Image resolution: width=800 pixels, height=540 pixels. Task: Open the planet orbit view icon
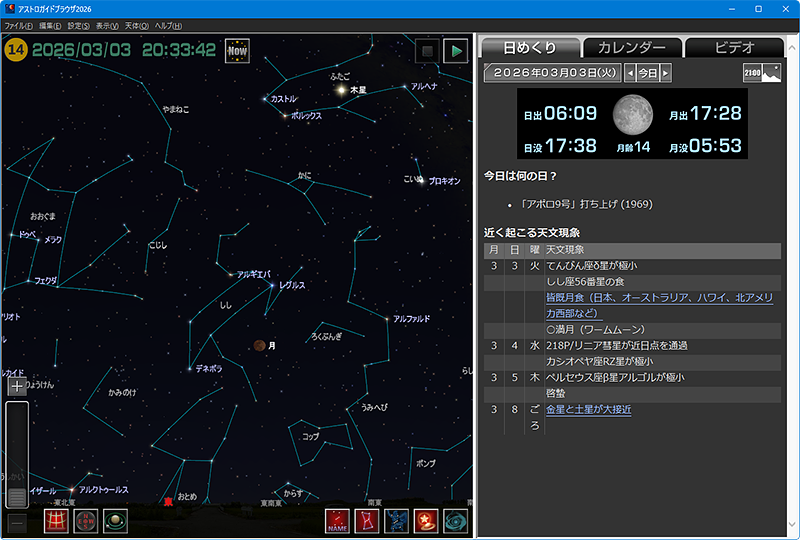[115, 521]
